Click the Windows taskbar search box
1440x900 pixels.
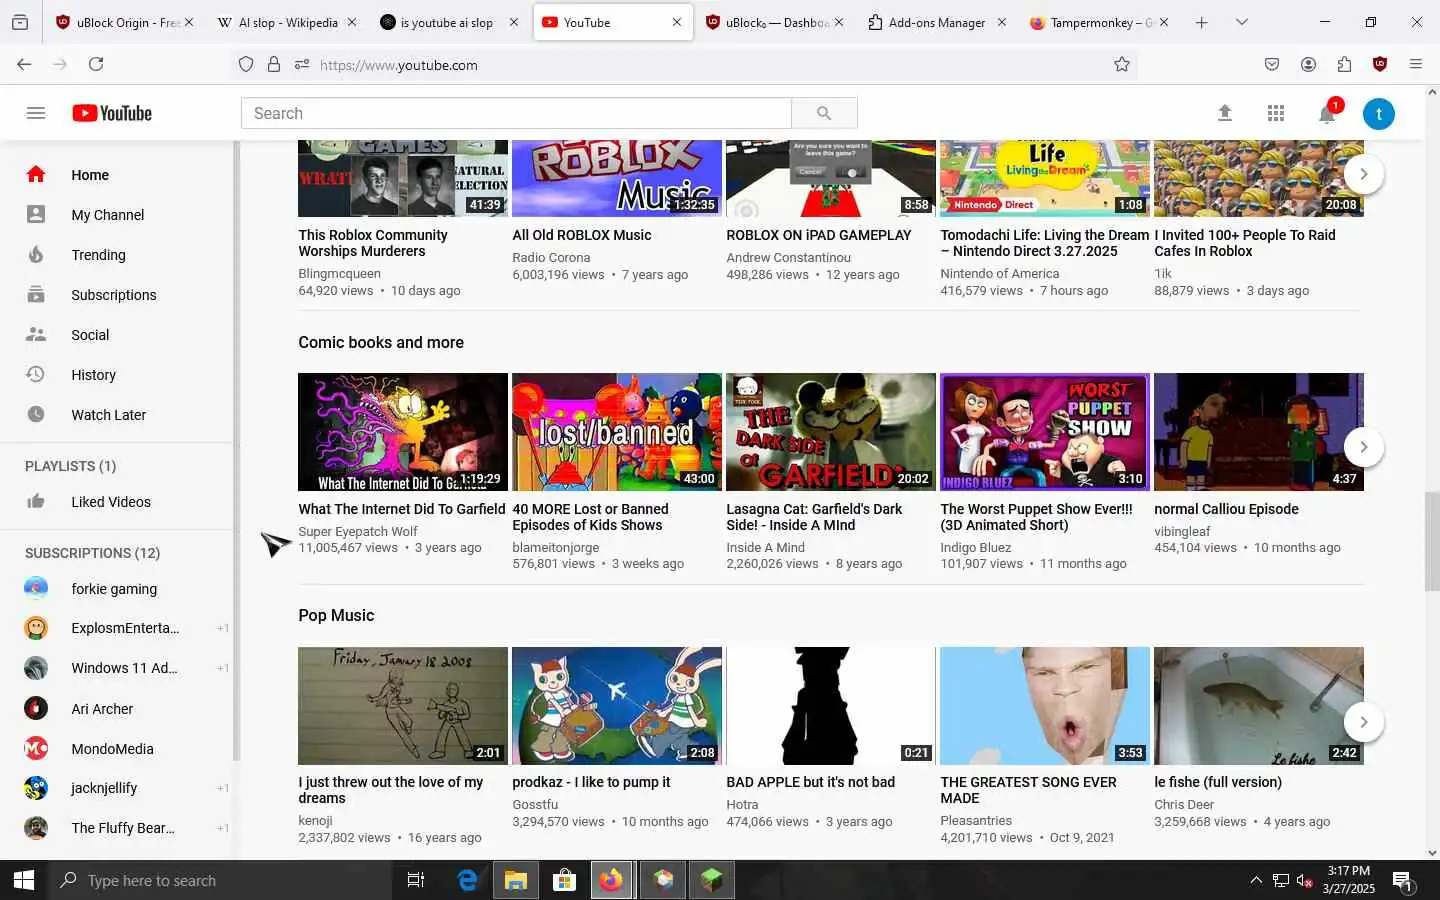[220, 880]
